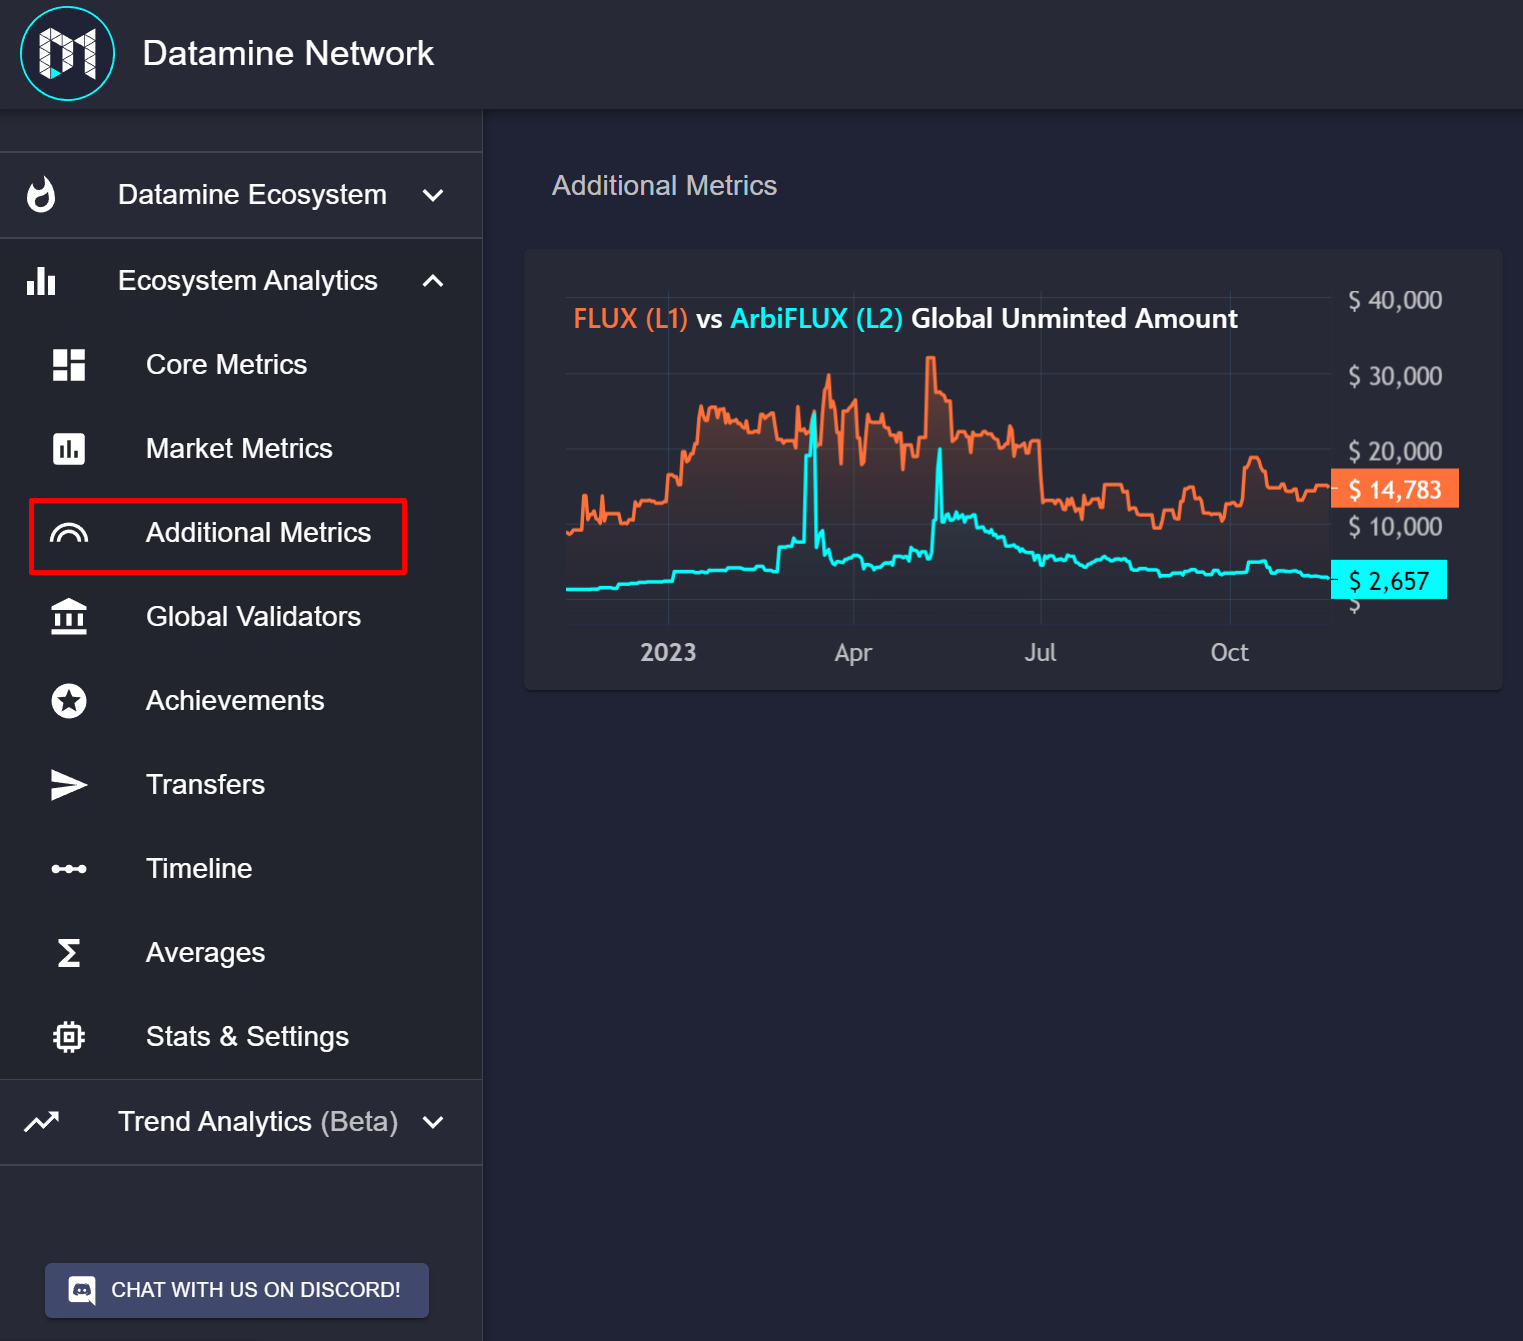1523x1341 pixels.
Task: Navigate to Transfers
Action: click(241, 785)
